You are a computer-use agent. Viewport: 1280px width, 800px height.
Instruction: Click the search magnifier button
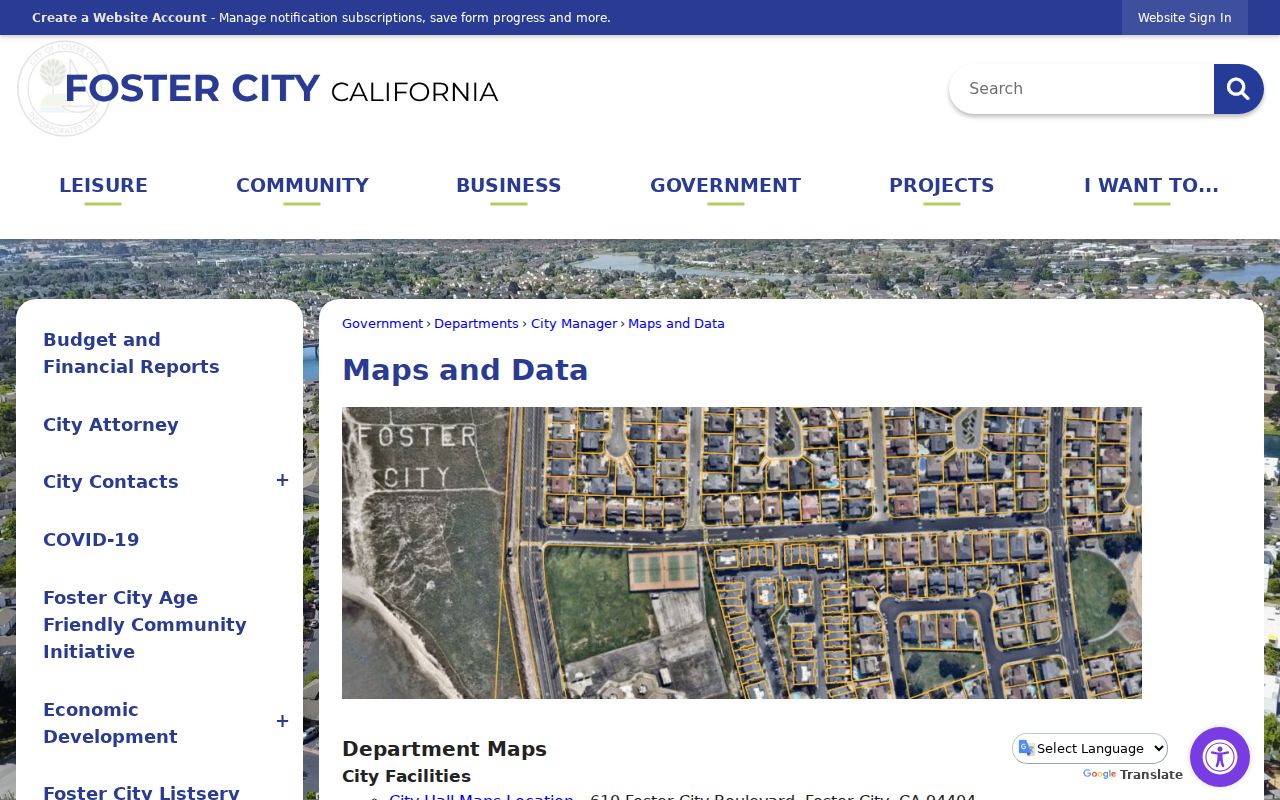[x=1238, y=89]
